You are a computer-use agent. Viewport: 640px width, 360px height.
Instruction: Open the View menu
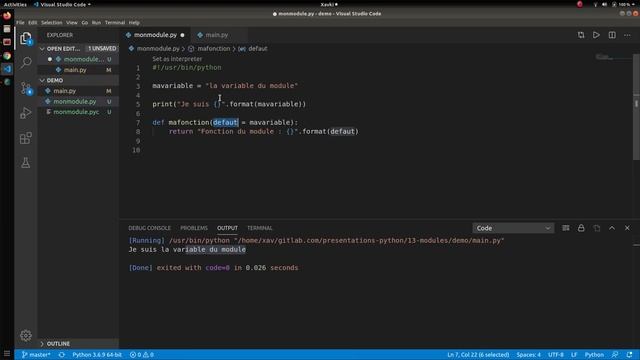71,23
